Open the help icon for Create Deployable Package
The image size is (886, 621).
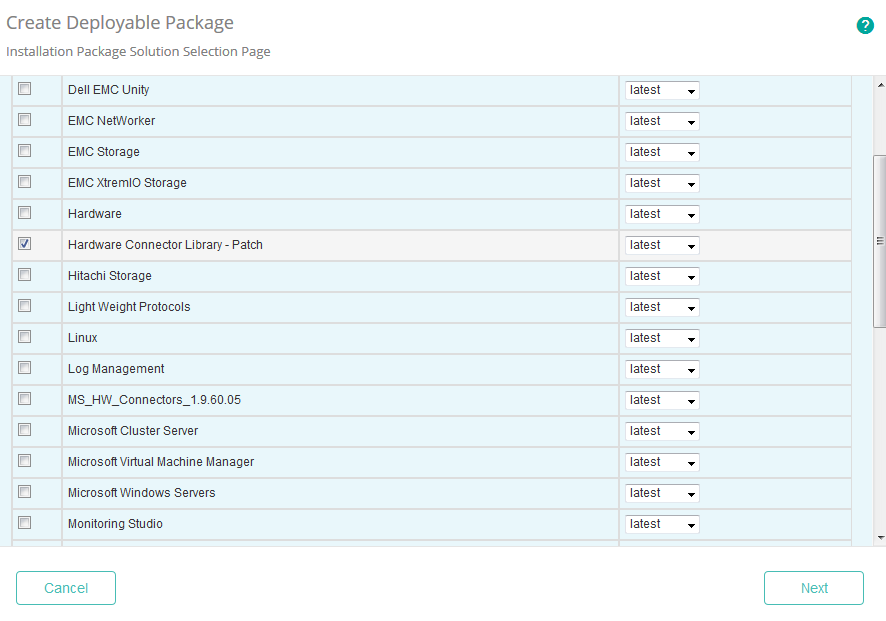pos(865,25)
